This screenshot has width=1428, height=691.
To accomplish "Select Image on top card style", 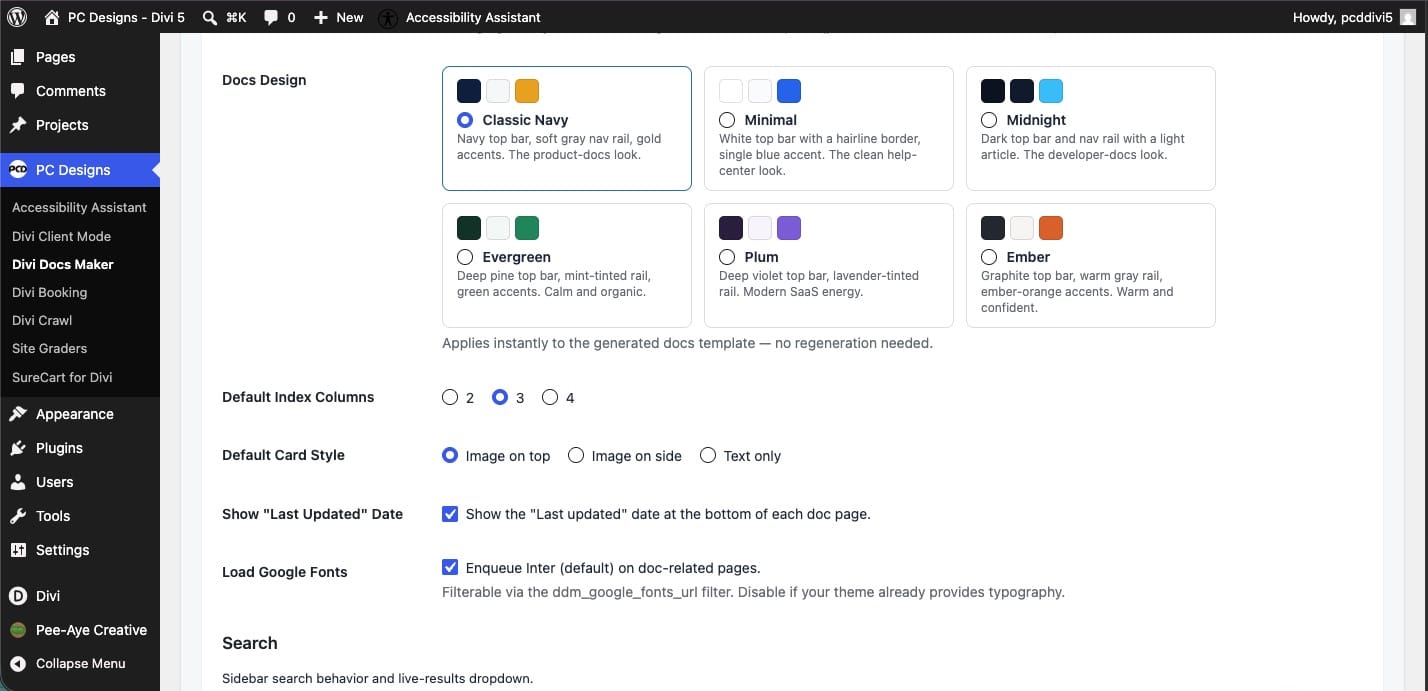I will pos(450,455).
